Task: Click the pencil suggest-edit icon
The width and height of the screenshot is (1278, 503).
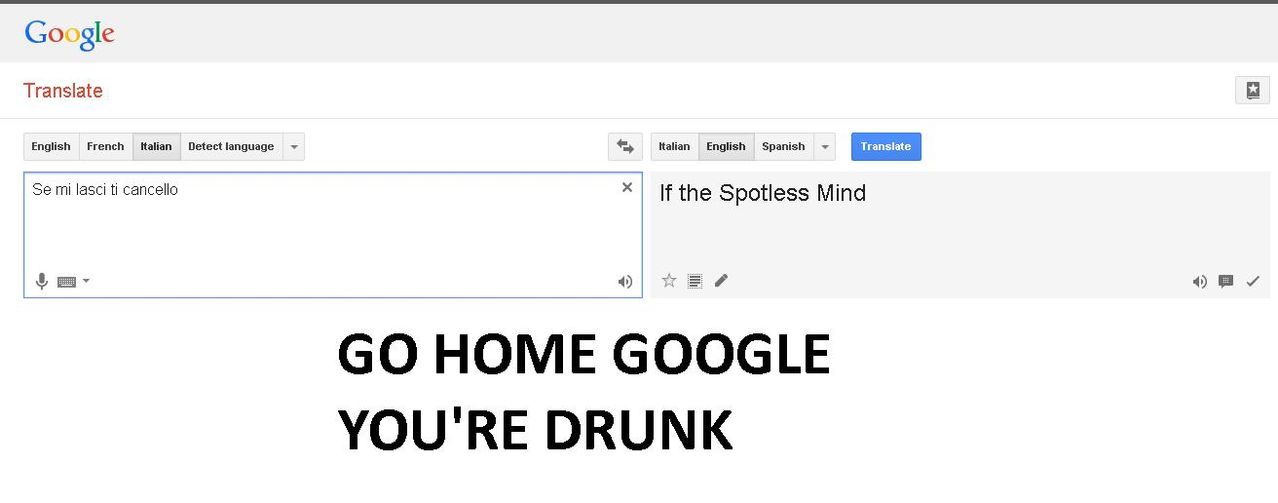Action: coord(721,281)
